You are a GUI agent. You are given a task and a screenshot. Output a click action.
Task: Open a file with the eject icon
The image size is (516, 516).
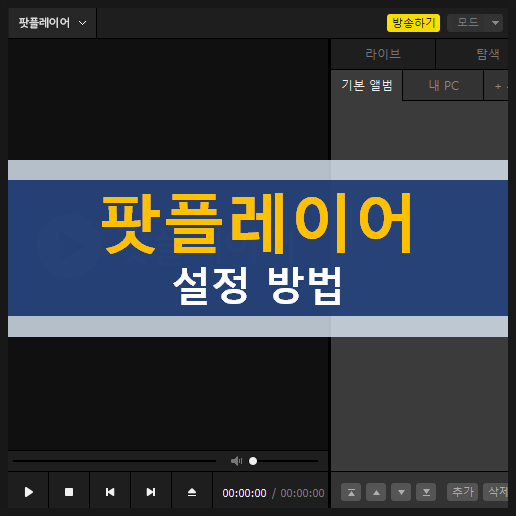click(192, 492)
